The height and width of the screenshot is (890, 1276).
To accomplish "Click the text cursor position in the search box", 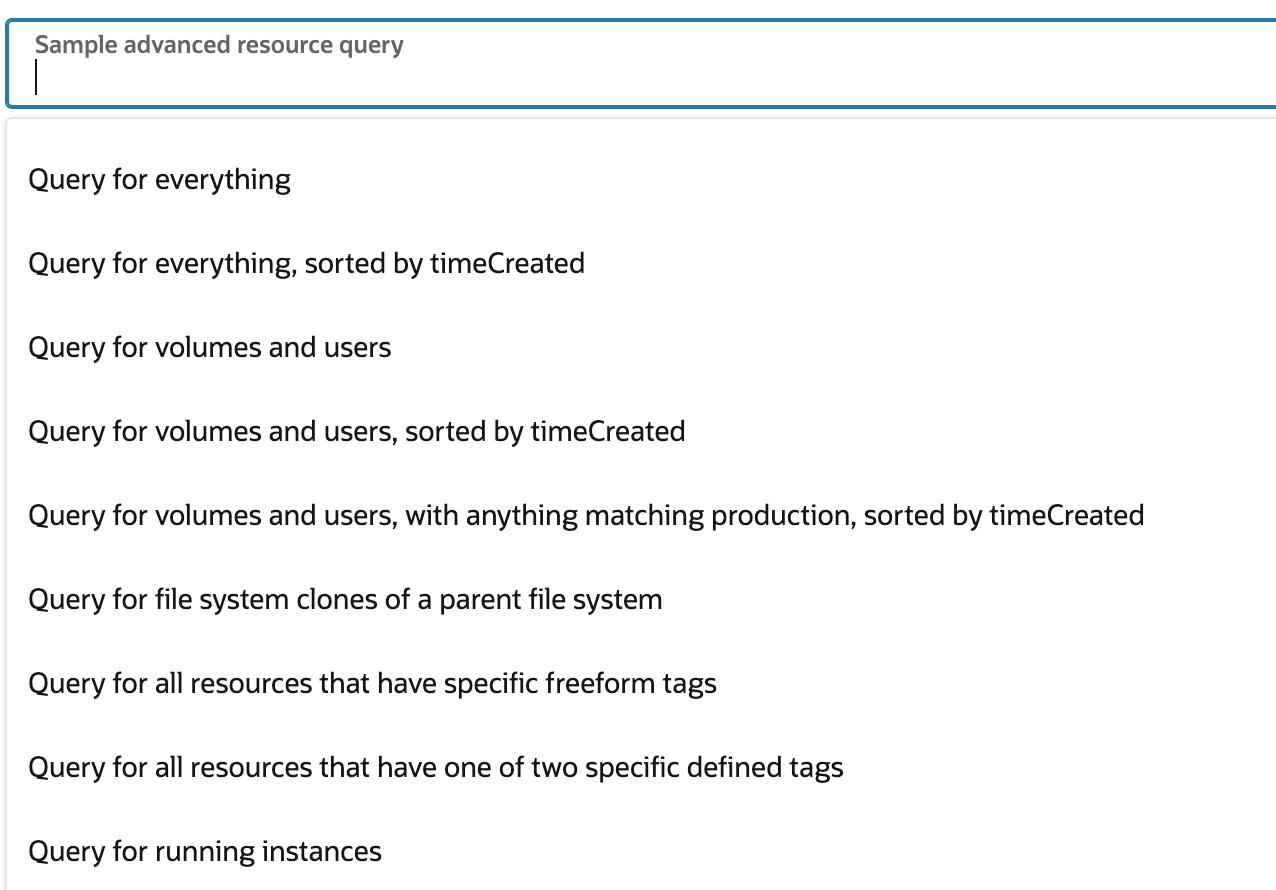I will [x=37, y=78].
